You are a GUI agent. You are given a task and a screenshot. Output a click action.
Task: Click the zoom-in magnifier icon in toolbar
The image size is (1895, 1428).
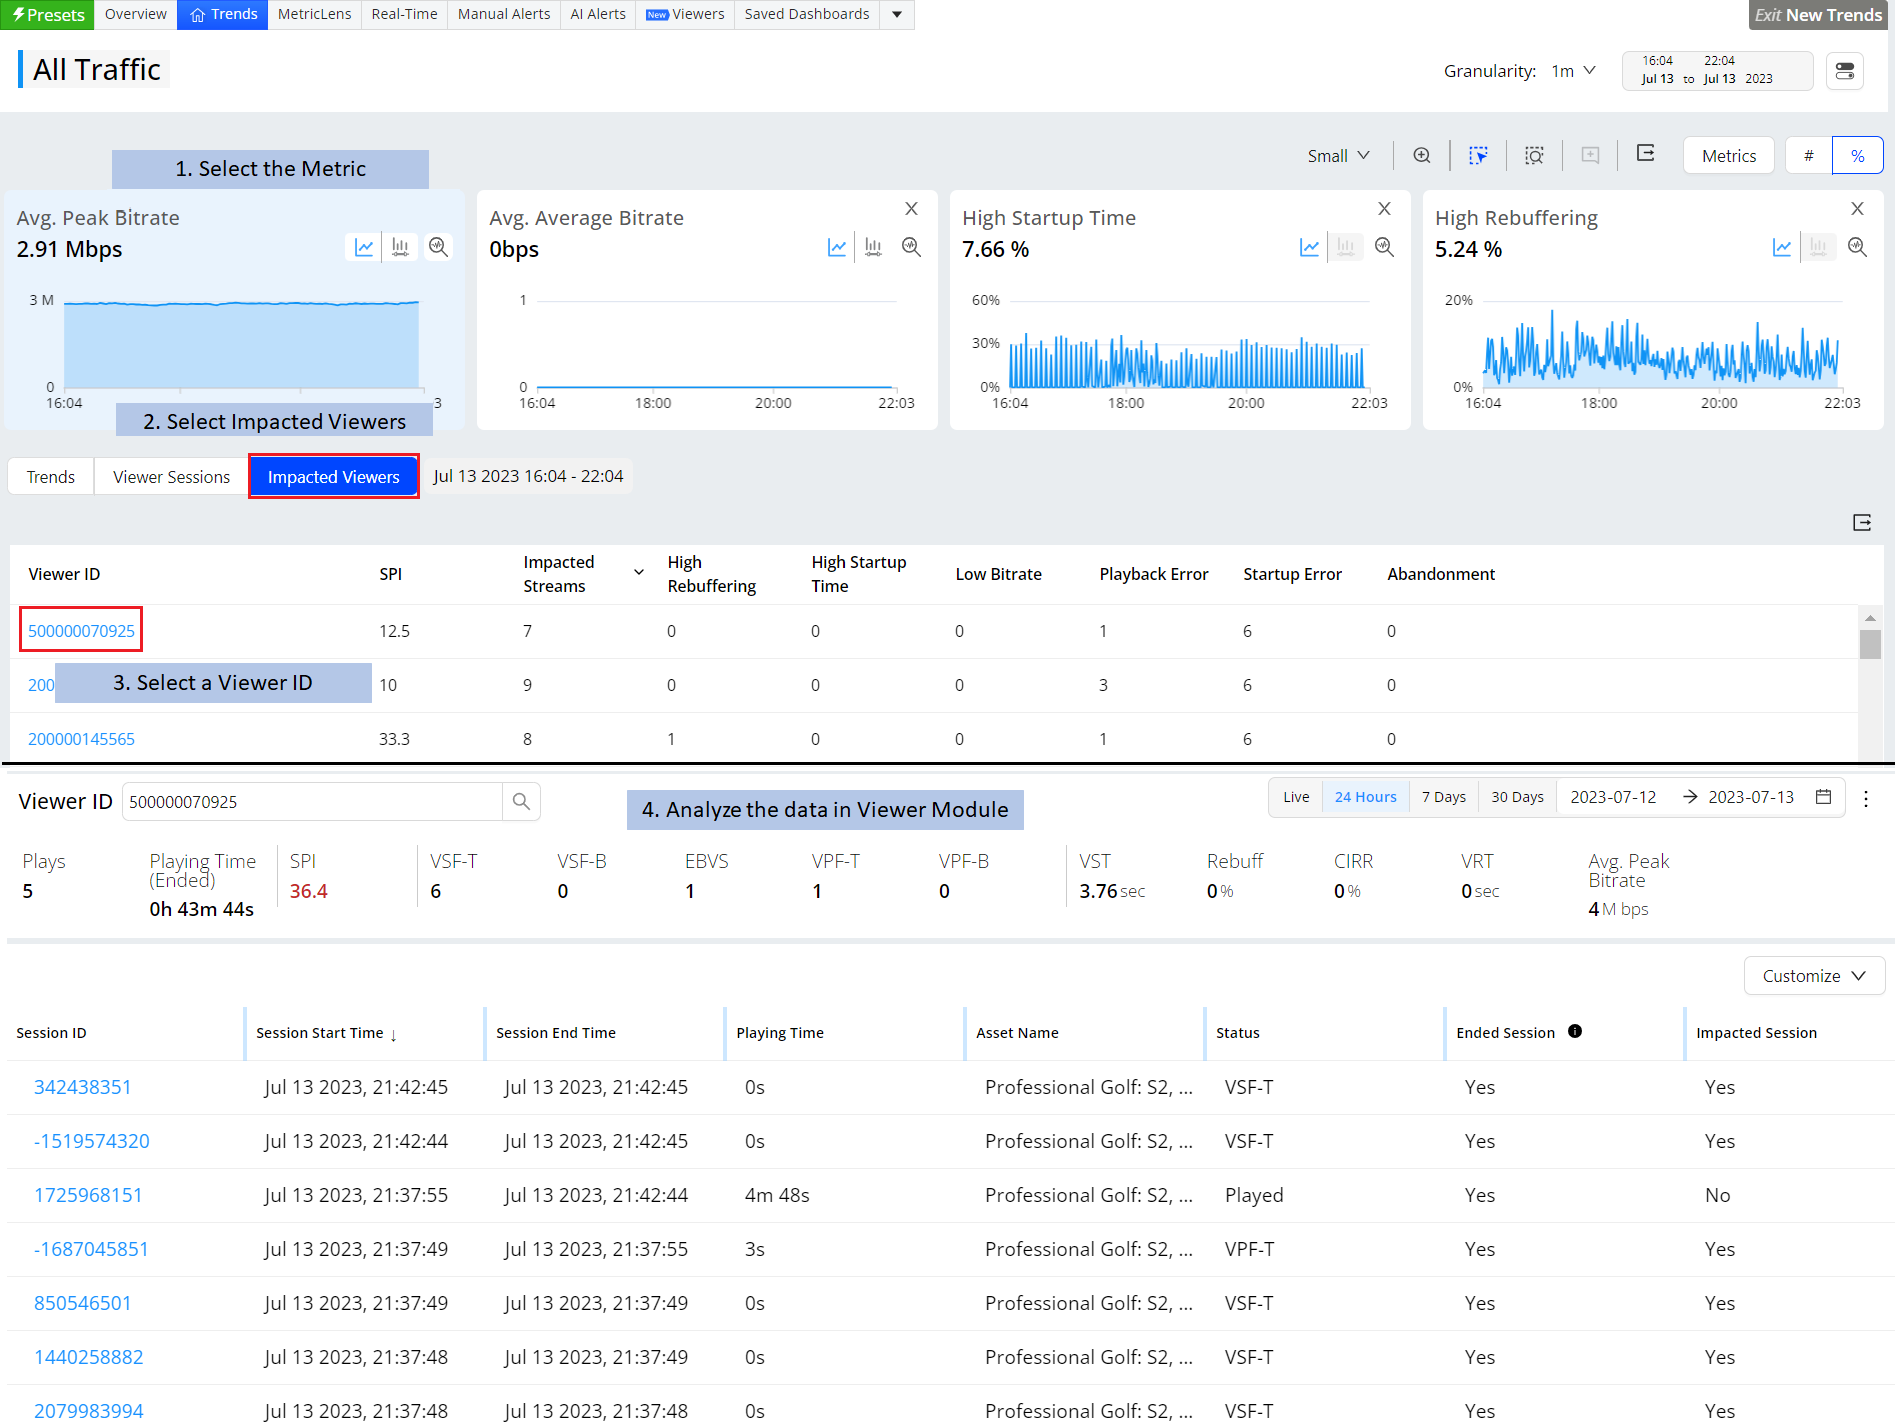(1421, 155)
